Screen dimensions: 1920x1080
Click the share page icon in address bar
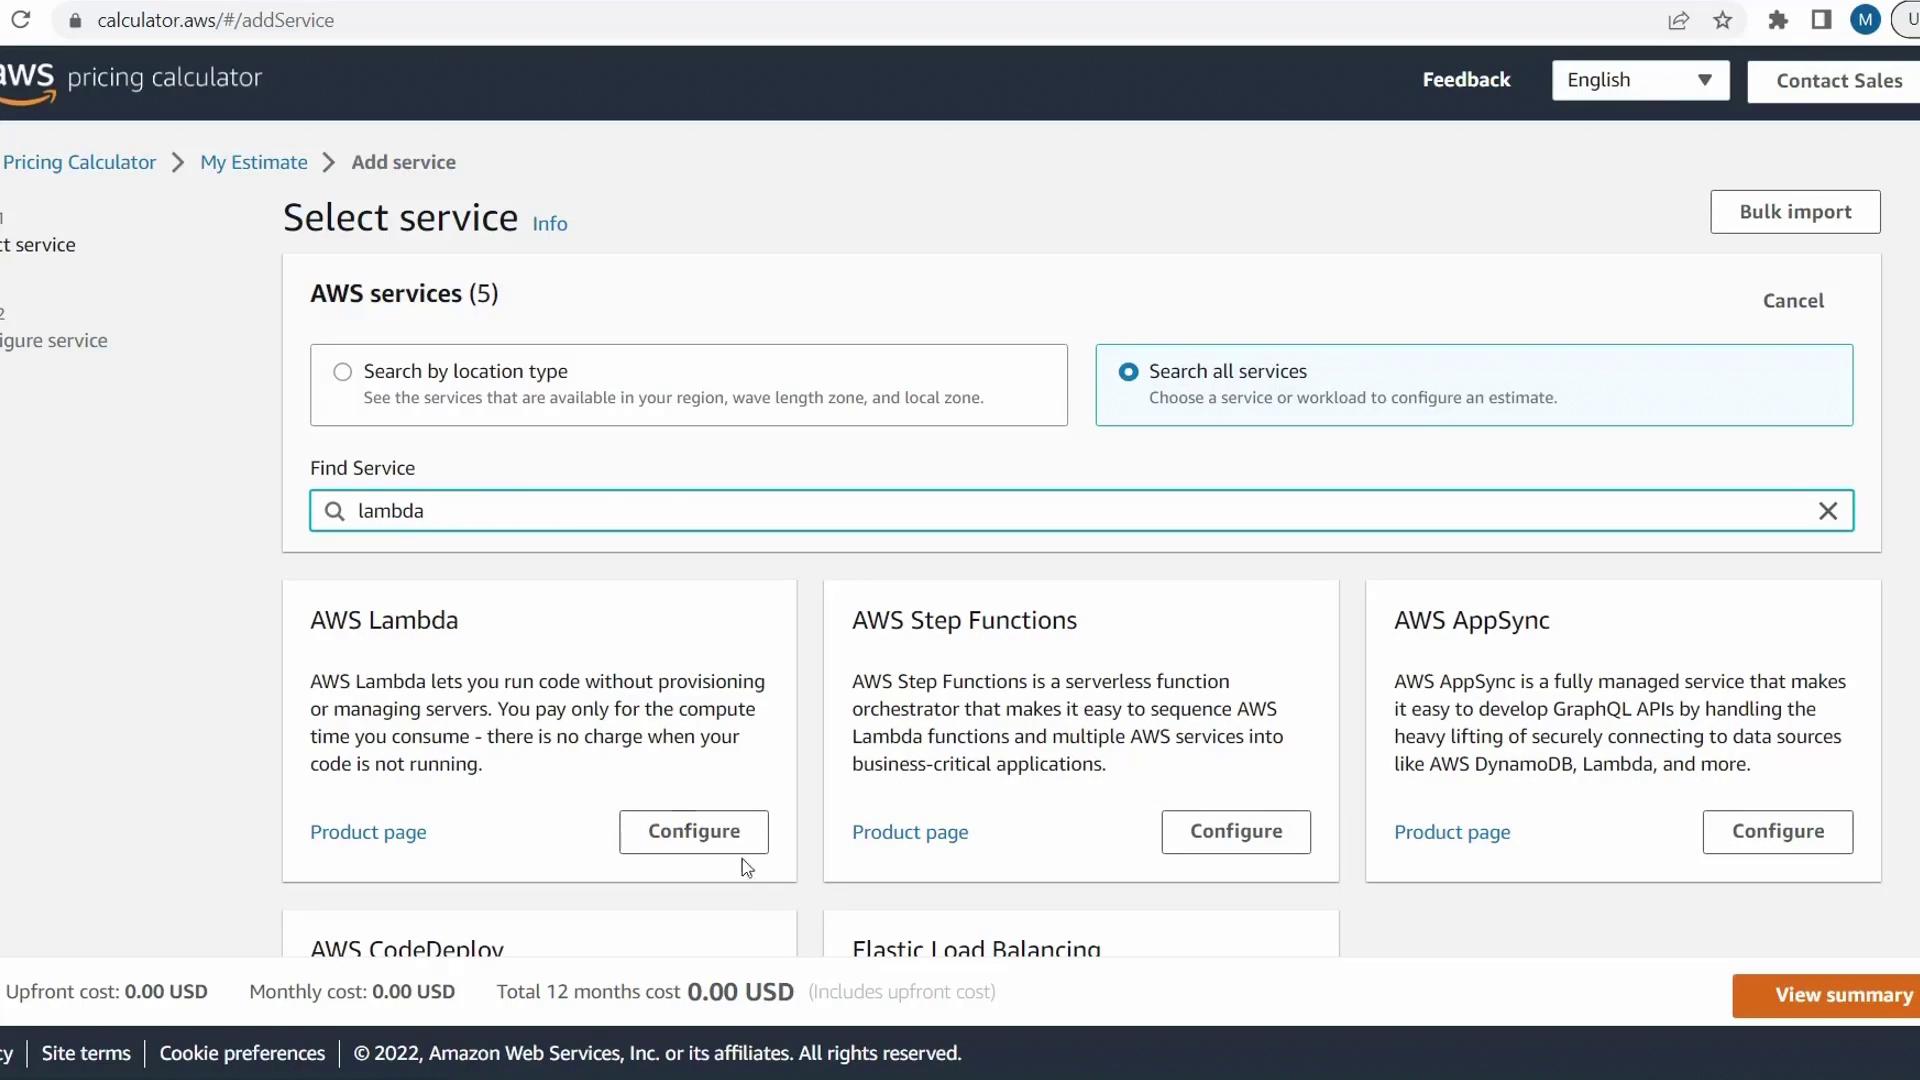click(1678, 20)
